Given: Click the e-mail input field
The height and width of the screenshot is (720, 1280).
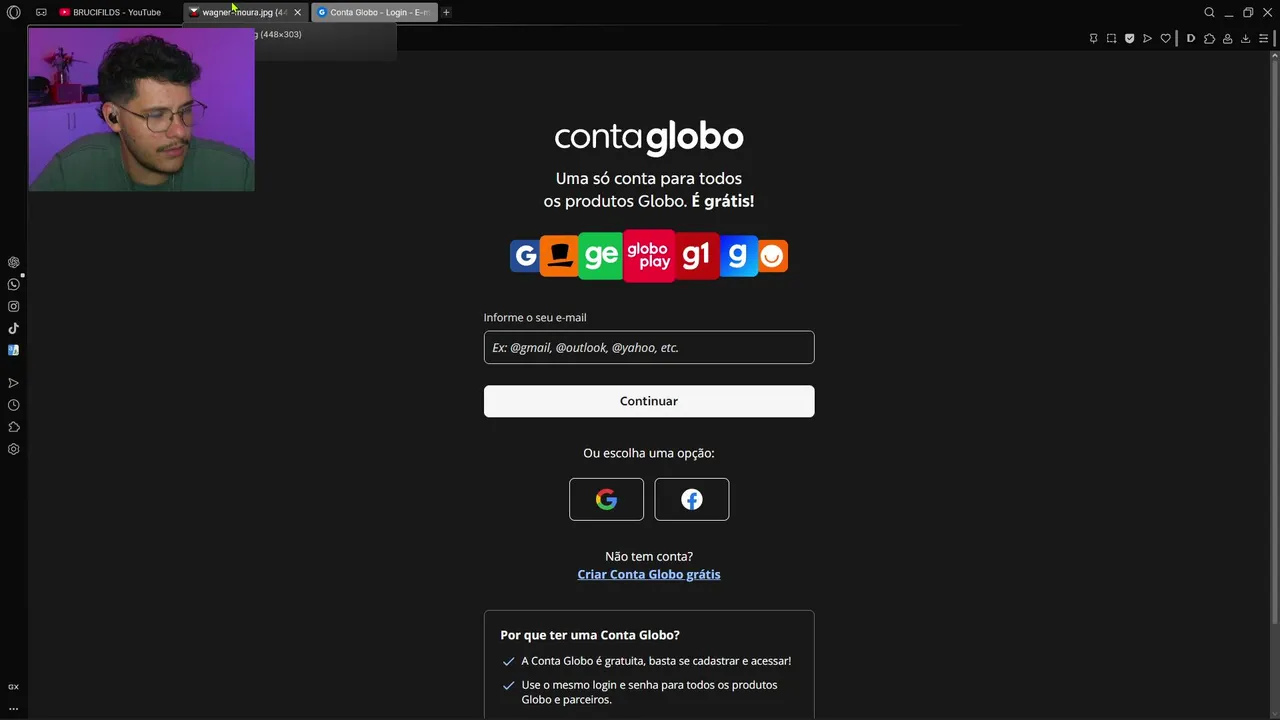Looking at the screenshot, I should click(649, 347).
